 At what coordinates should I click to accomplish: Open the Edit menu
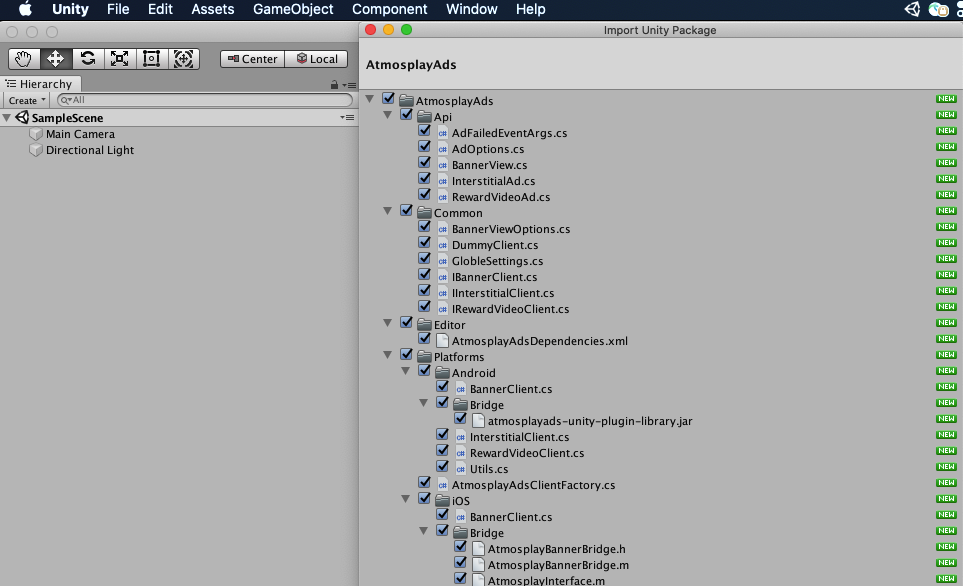click(x=160, y=9)
